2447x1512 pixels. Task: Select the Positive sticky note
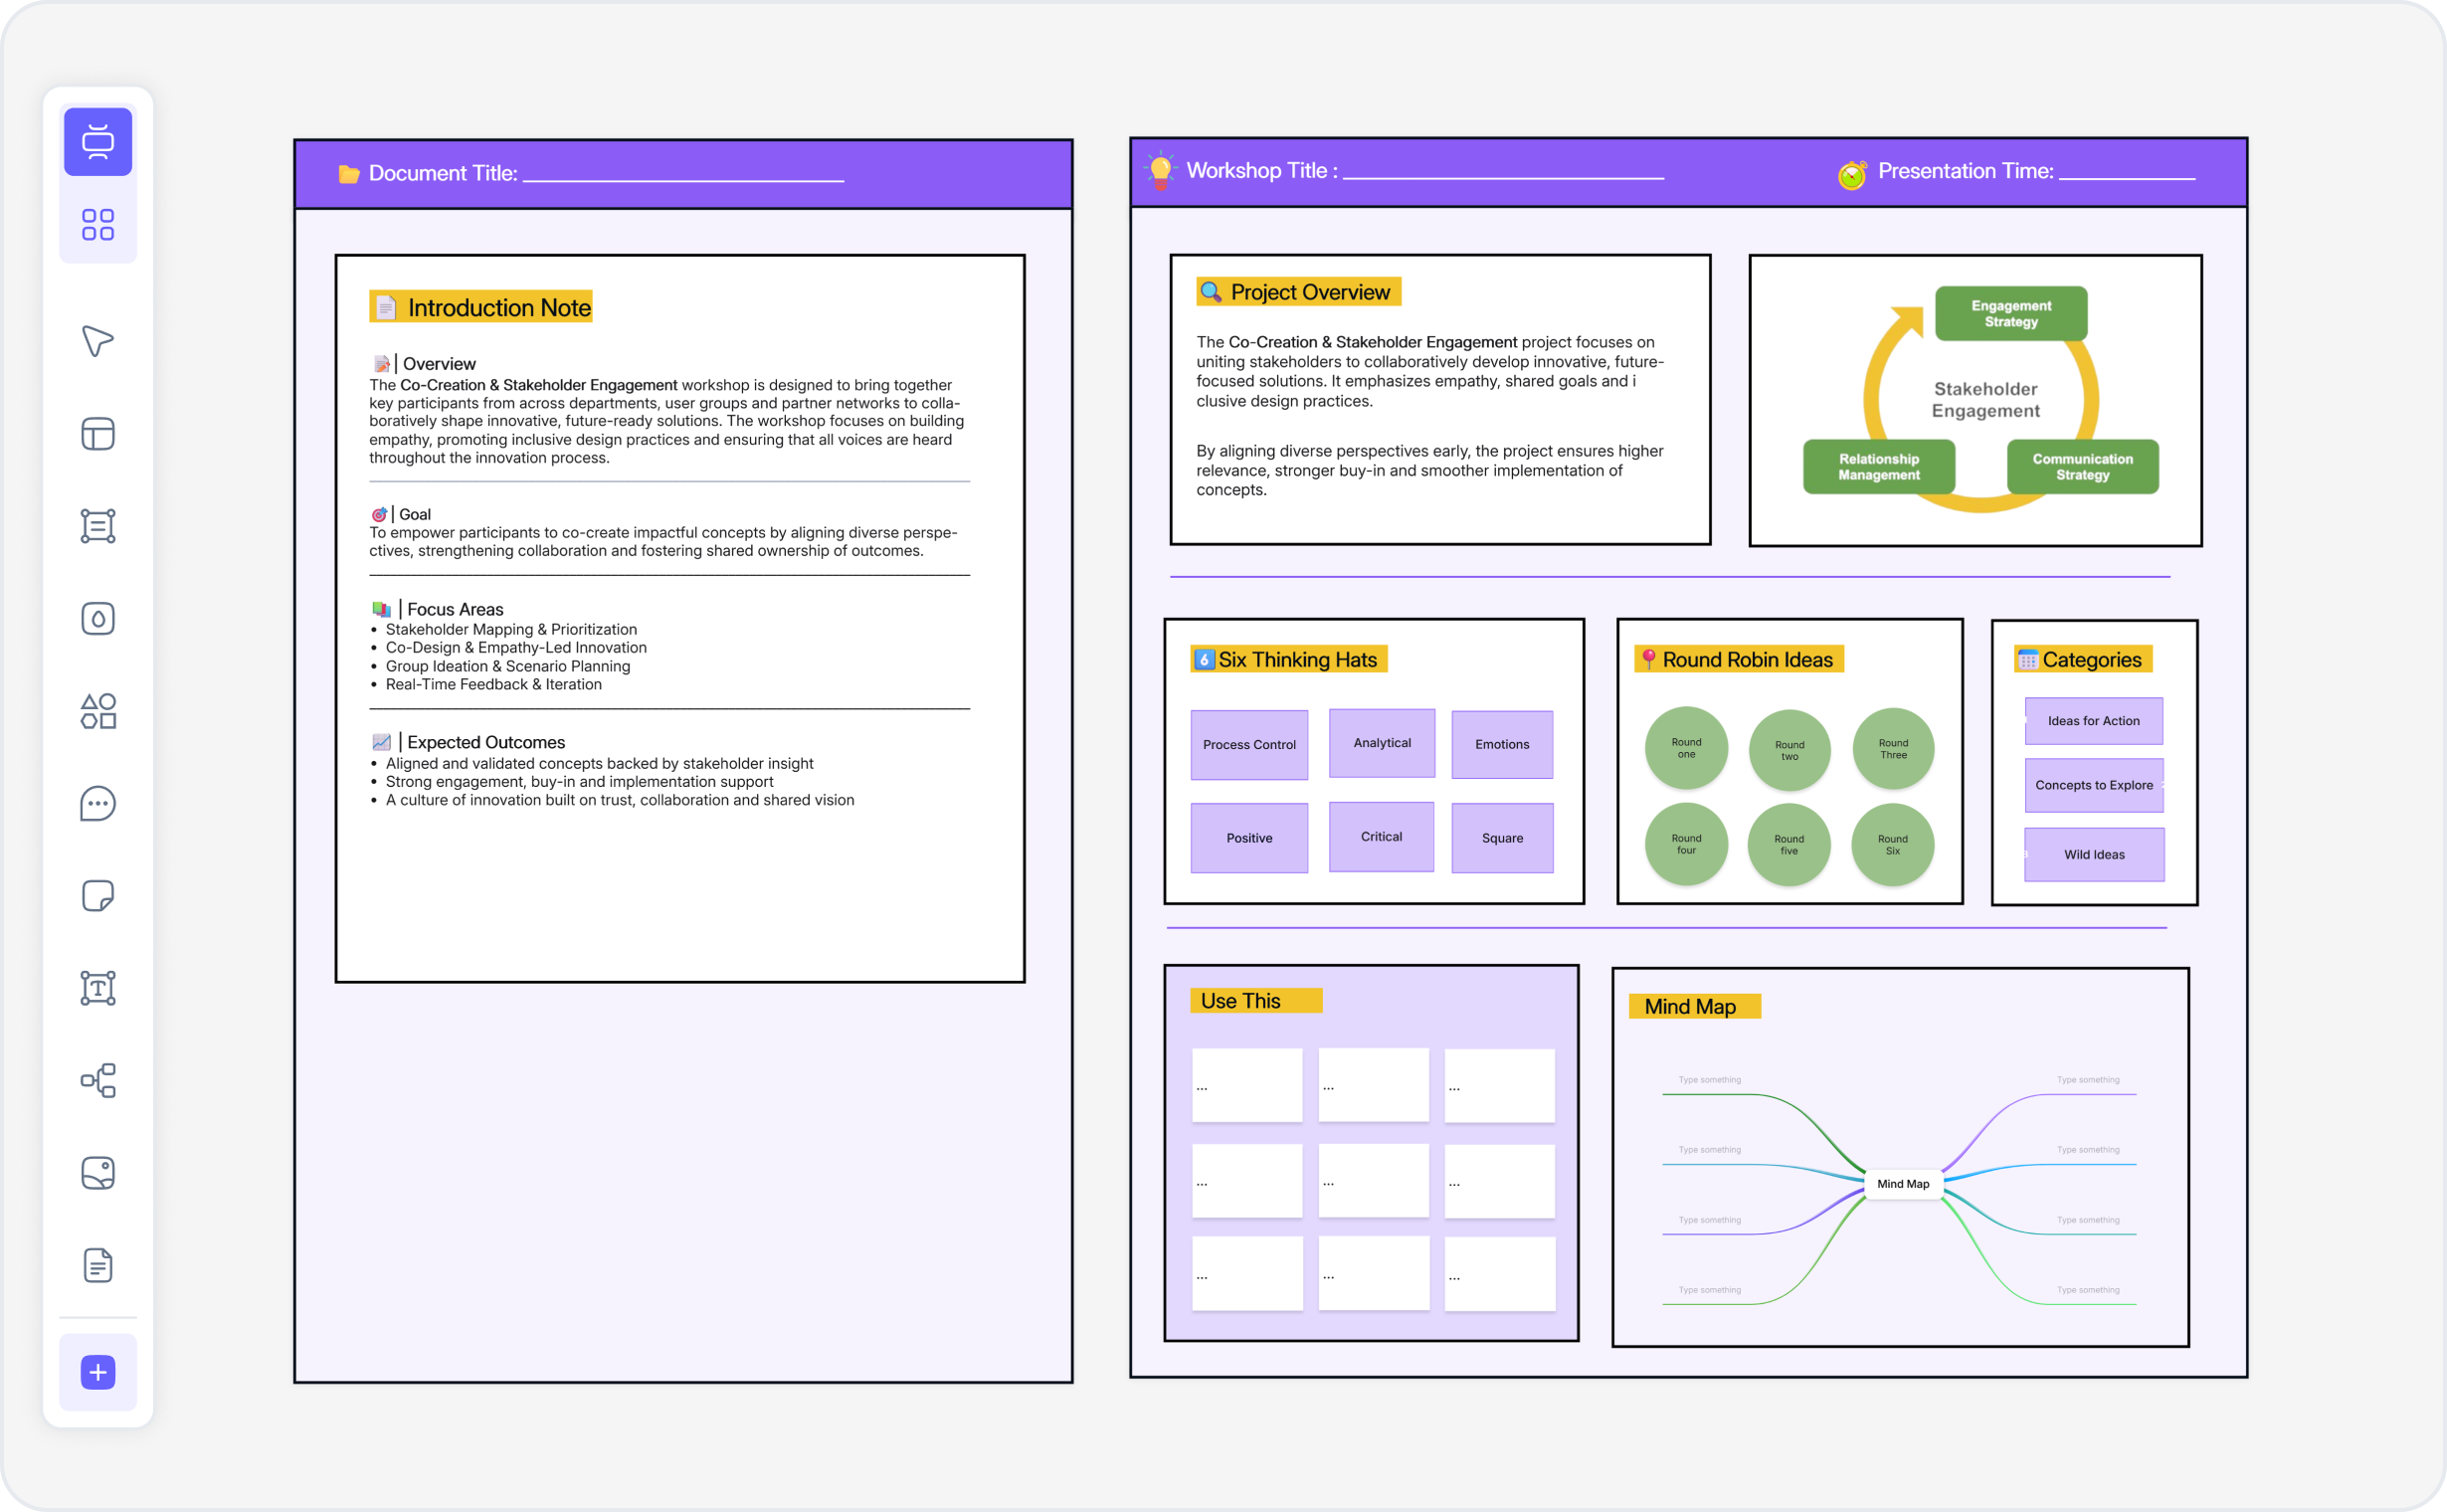click(x=1249, y=838)
